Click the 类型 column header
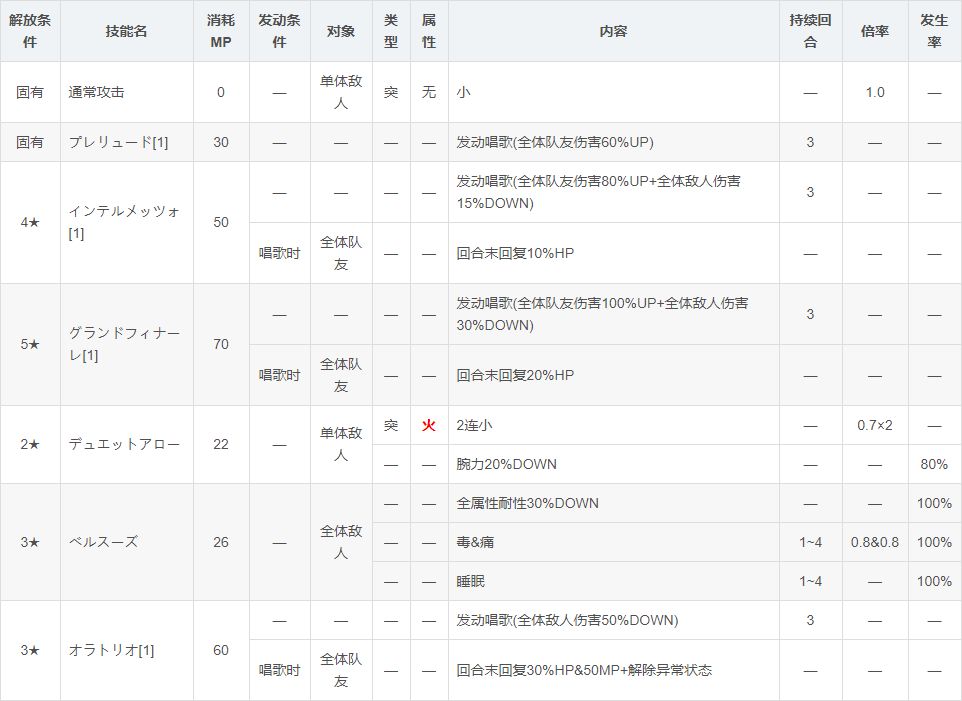 tap(391, 31)
